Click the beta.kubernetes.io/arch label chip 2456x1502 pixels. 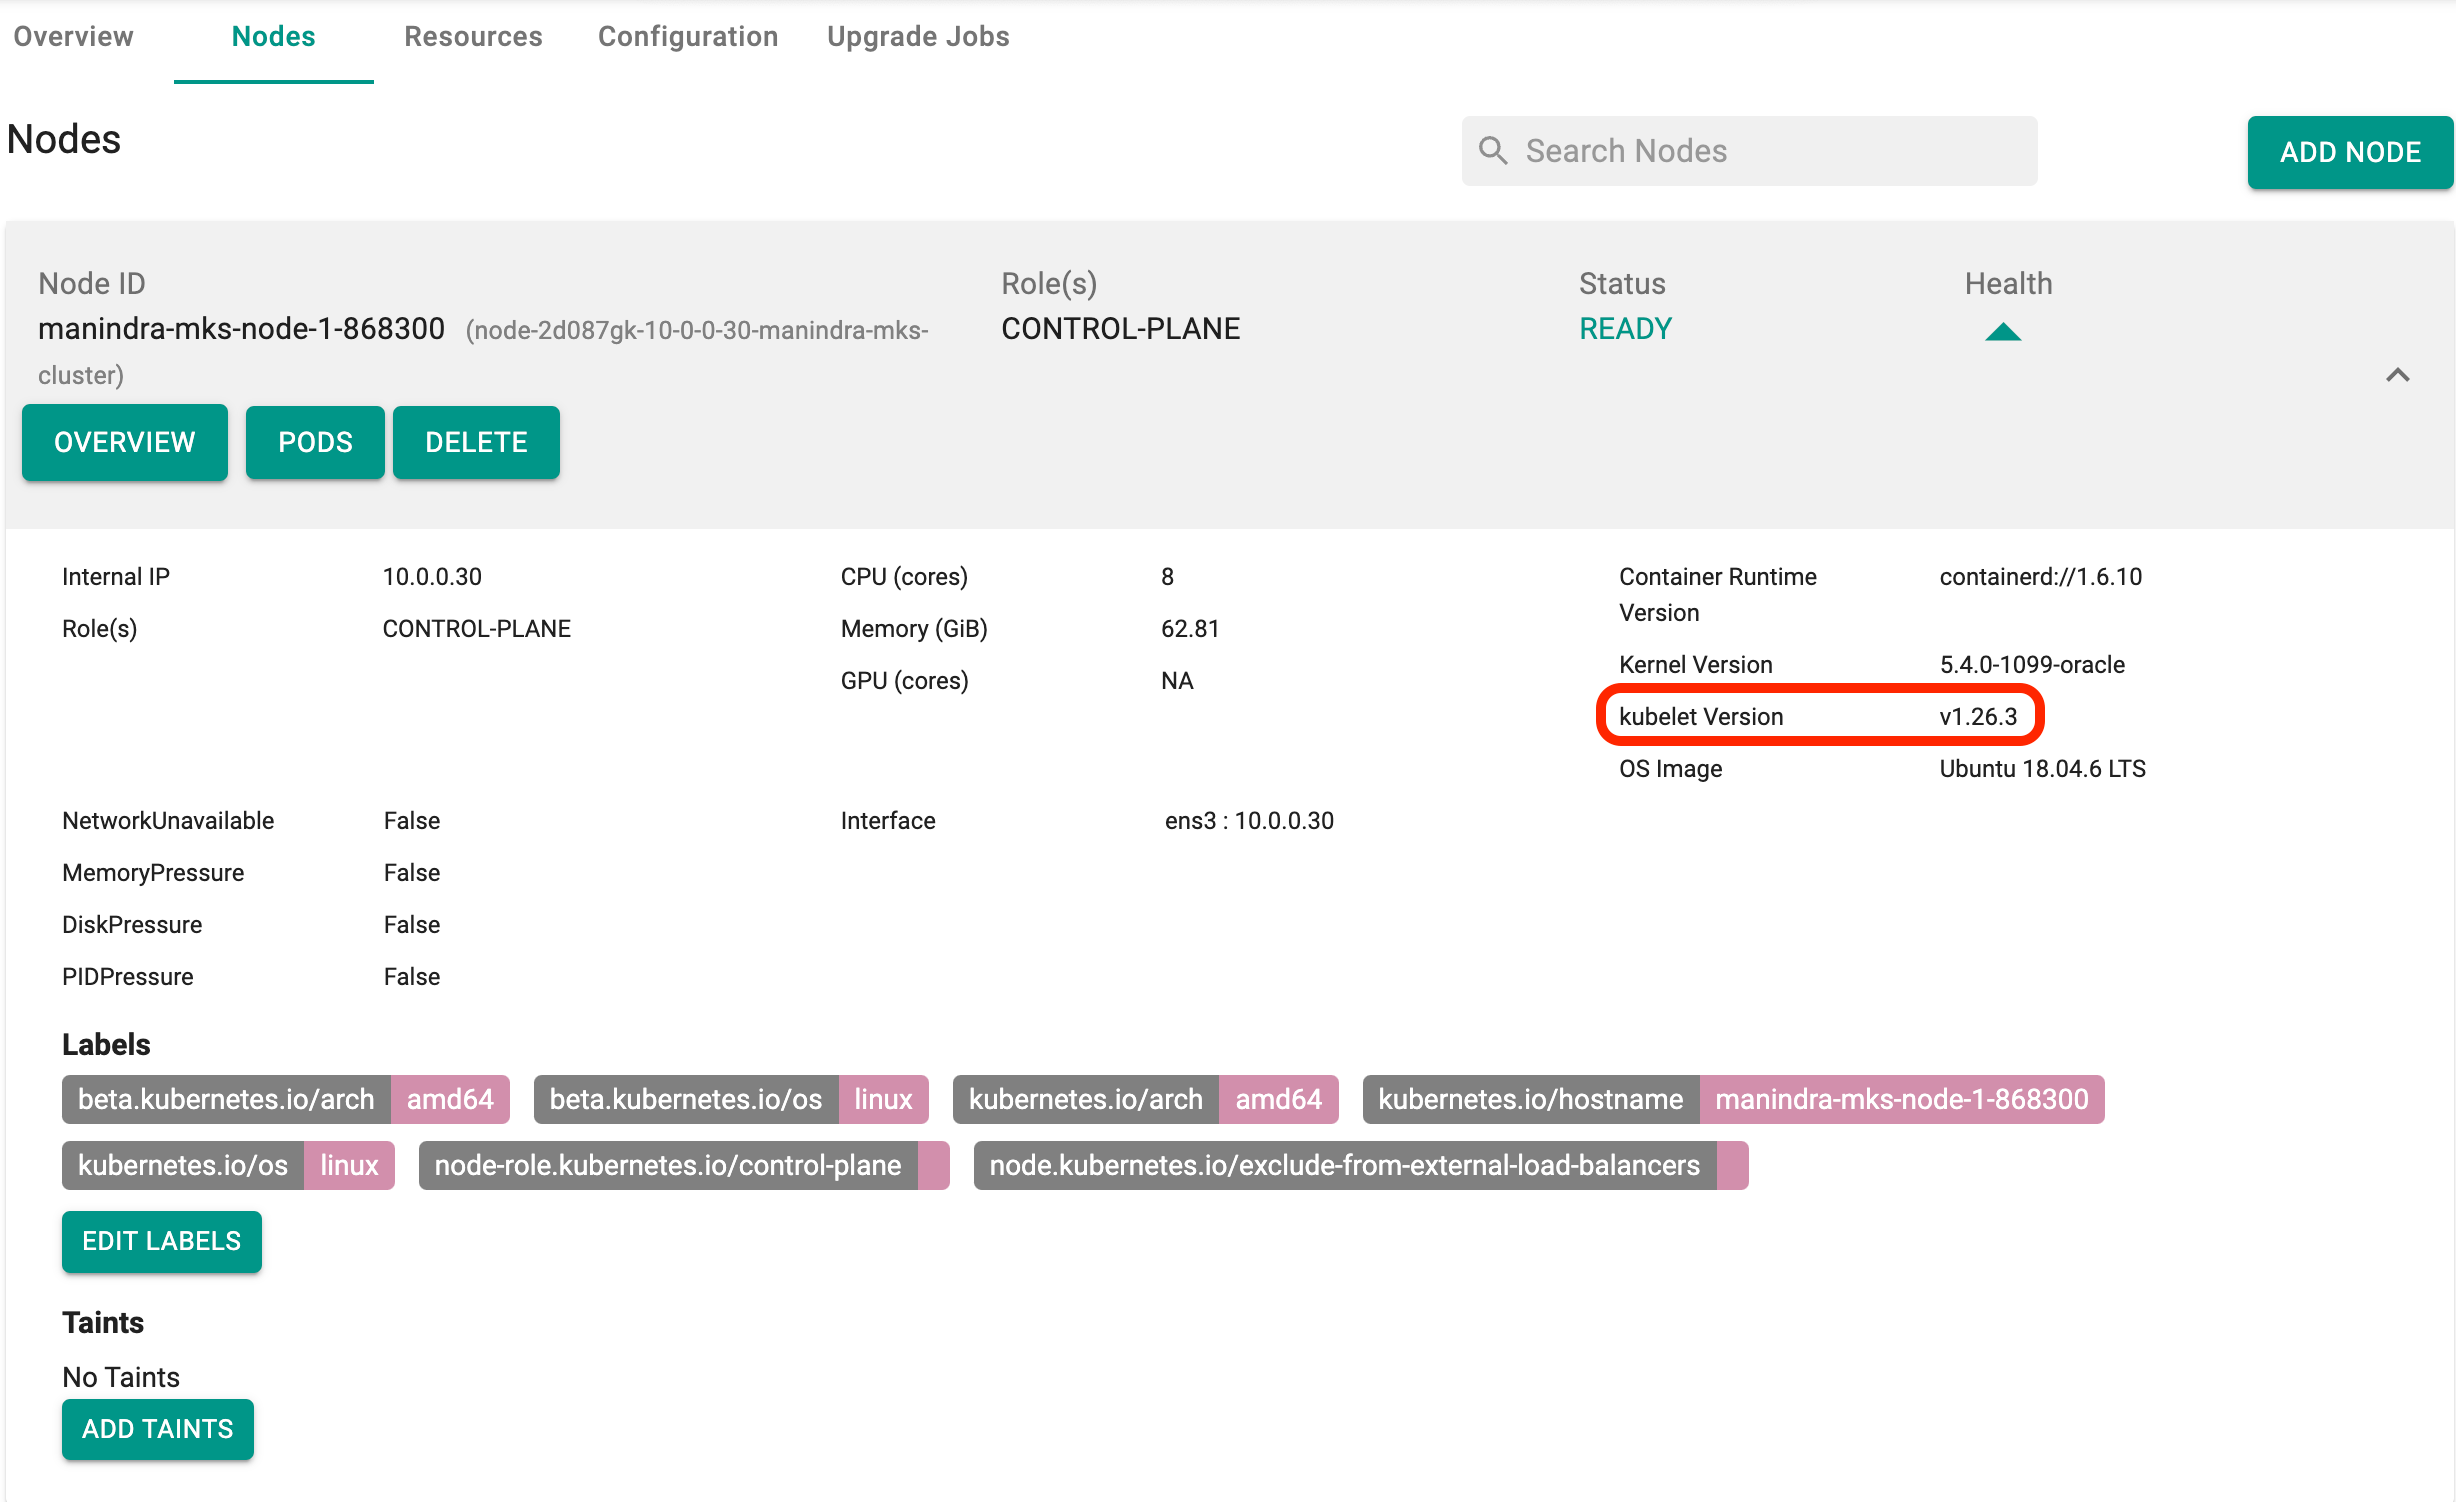(x=286, y=1099)
